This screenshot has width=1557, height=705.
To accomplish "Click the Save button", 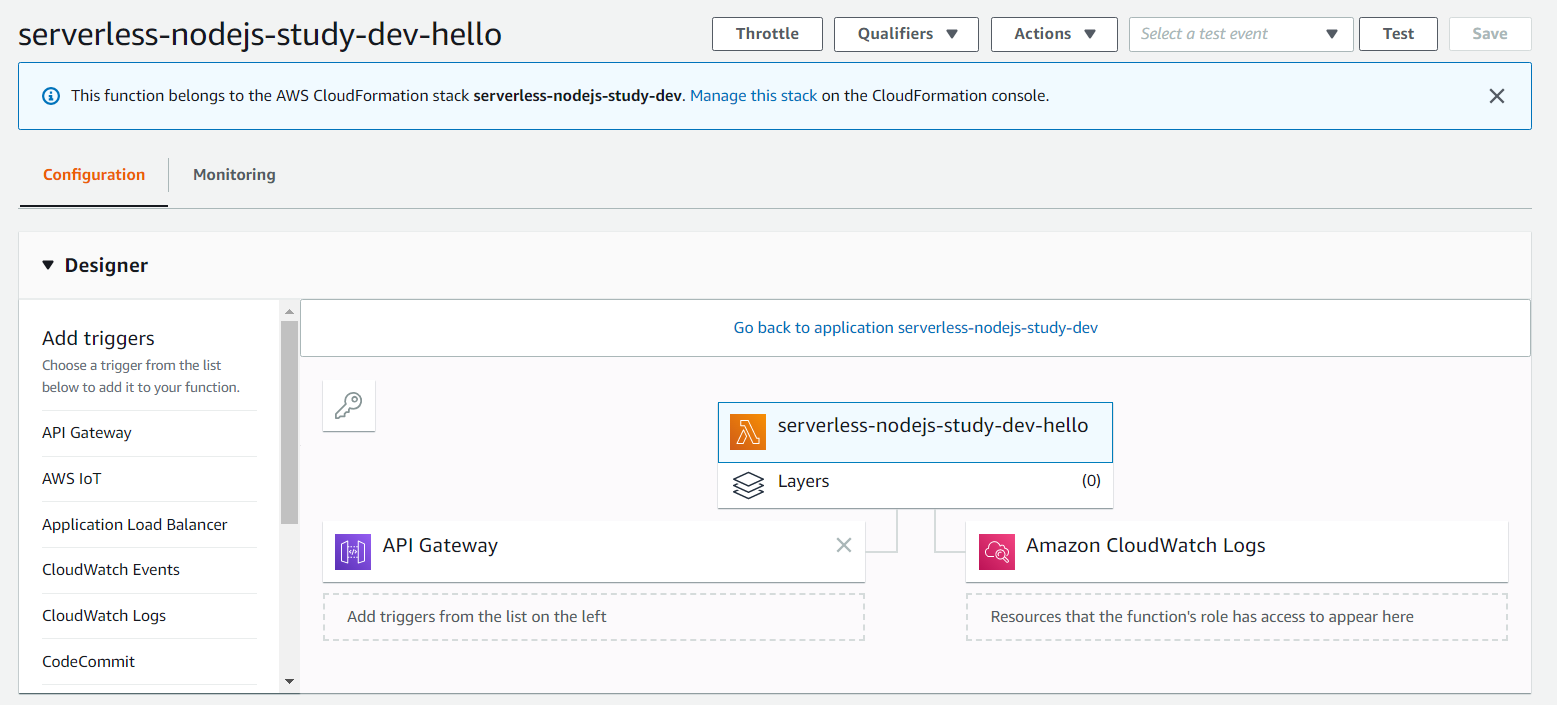I will point(1490,34).
